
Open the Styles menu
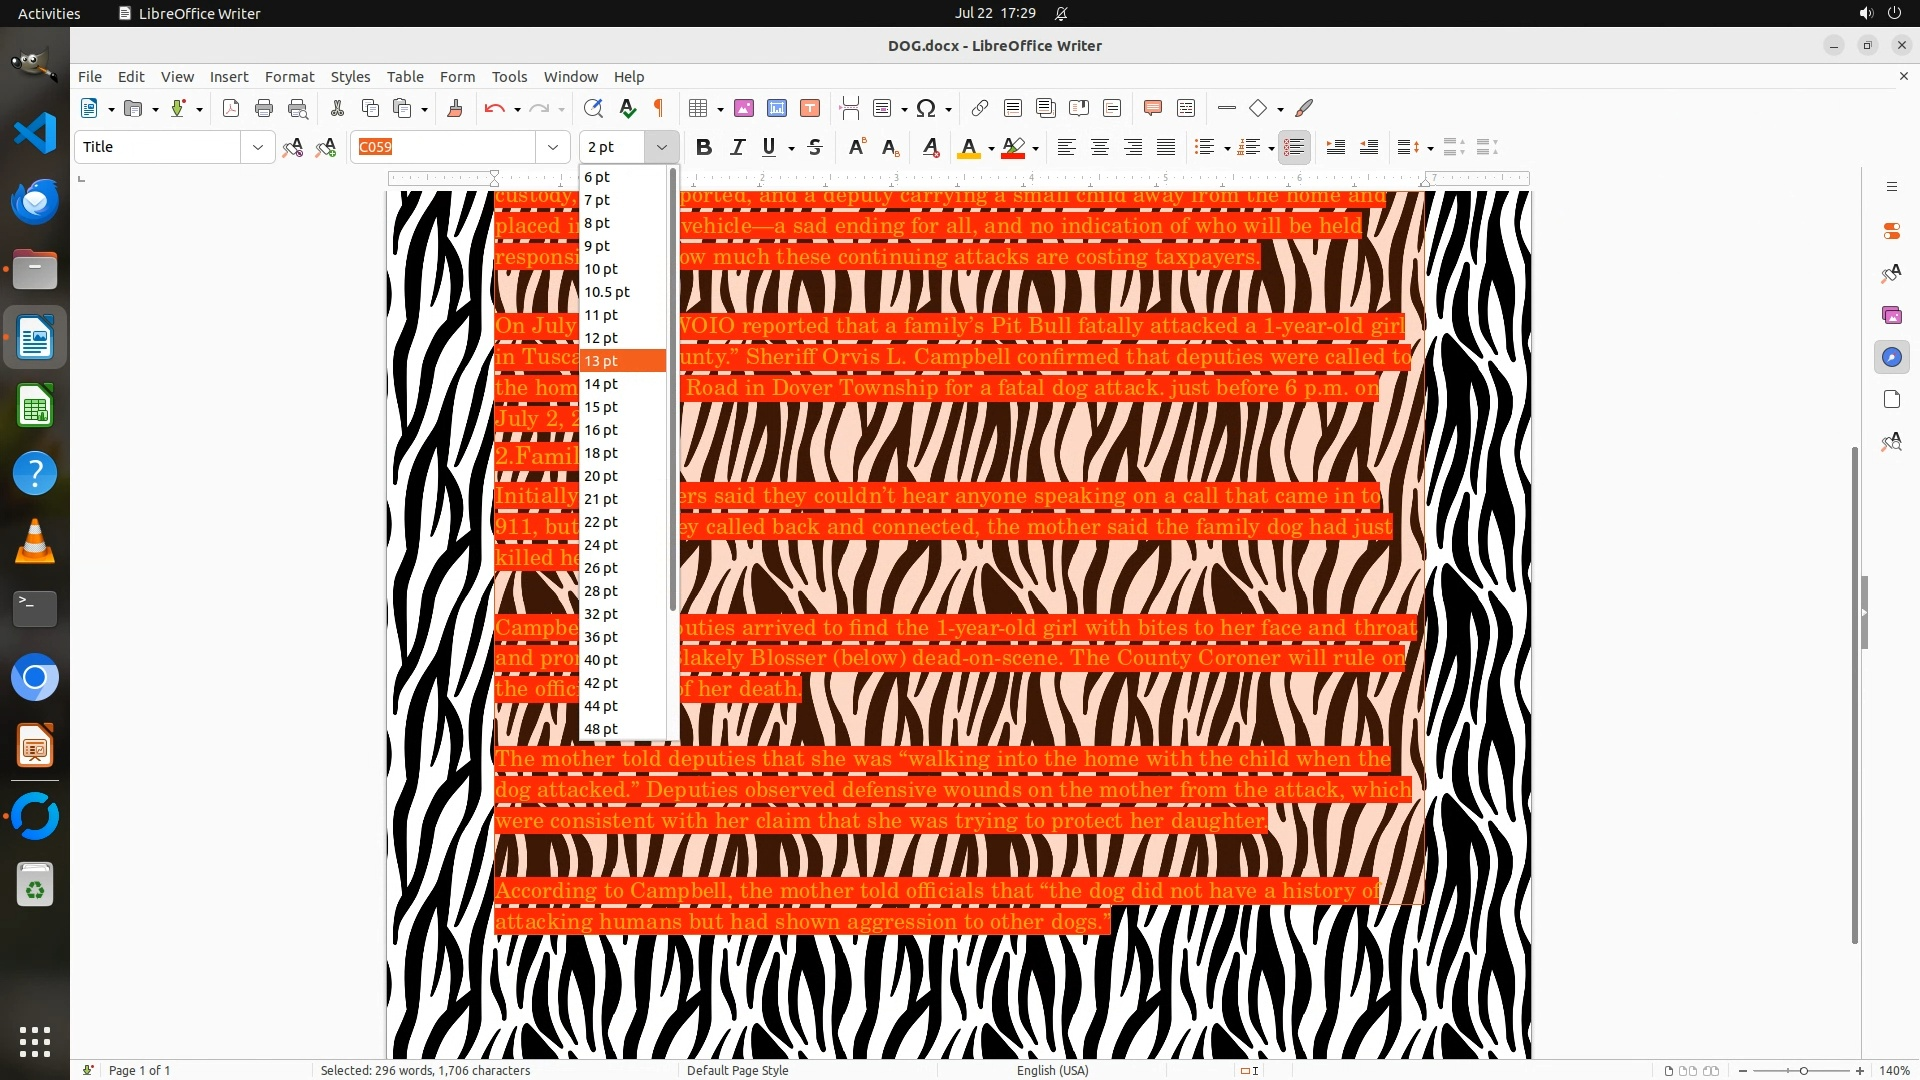350,77
